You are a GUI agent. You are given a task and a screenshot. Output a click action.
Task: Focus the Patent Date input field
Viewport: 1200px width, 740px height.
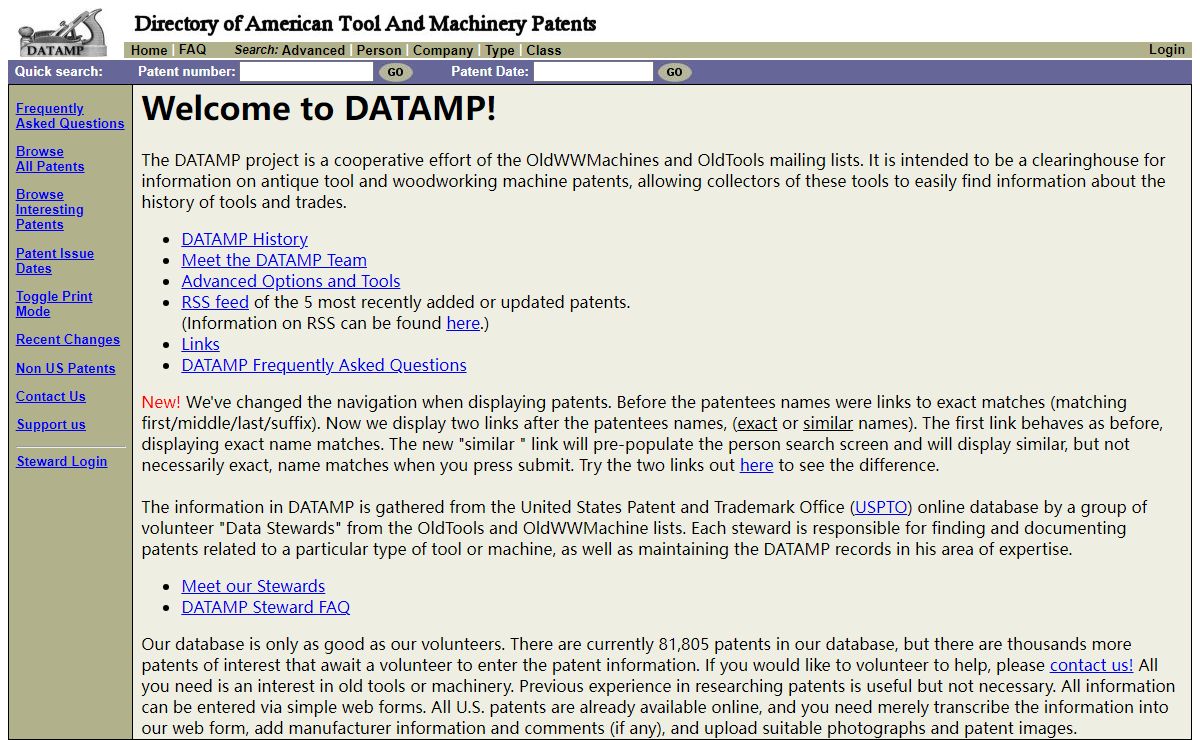593,72
